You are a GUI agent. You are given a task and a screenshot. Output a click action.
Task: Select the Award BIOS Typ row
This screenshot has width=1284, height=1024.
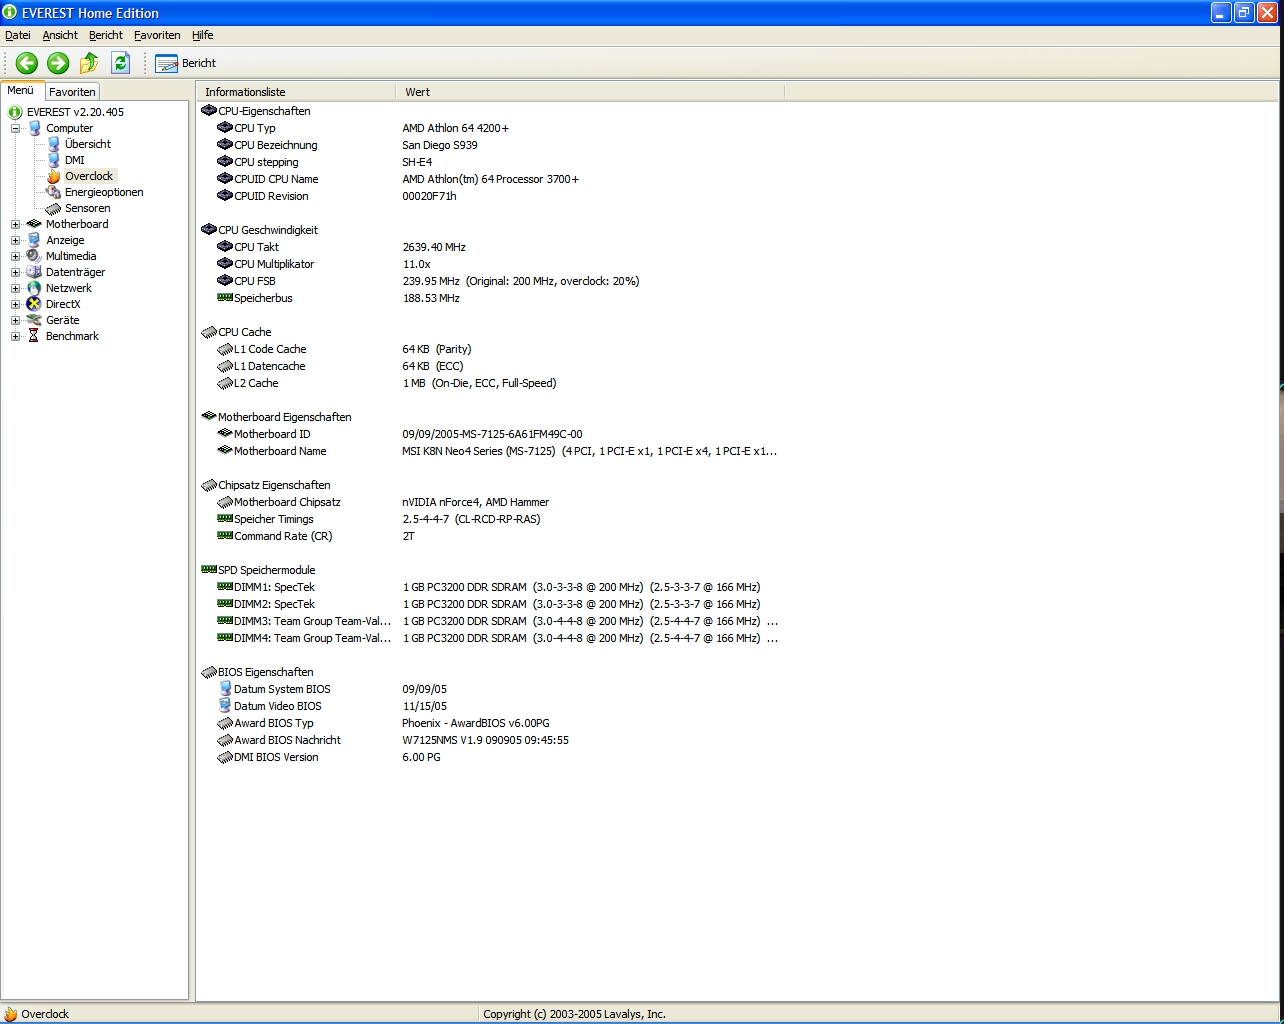(x=490, y=723)
